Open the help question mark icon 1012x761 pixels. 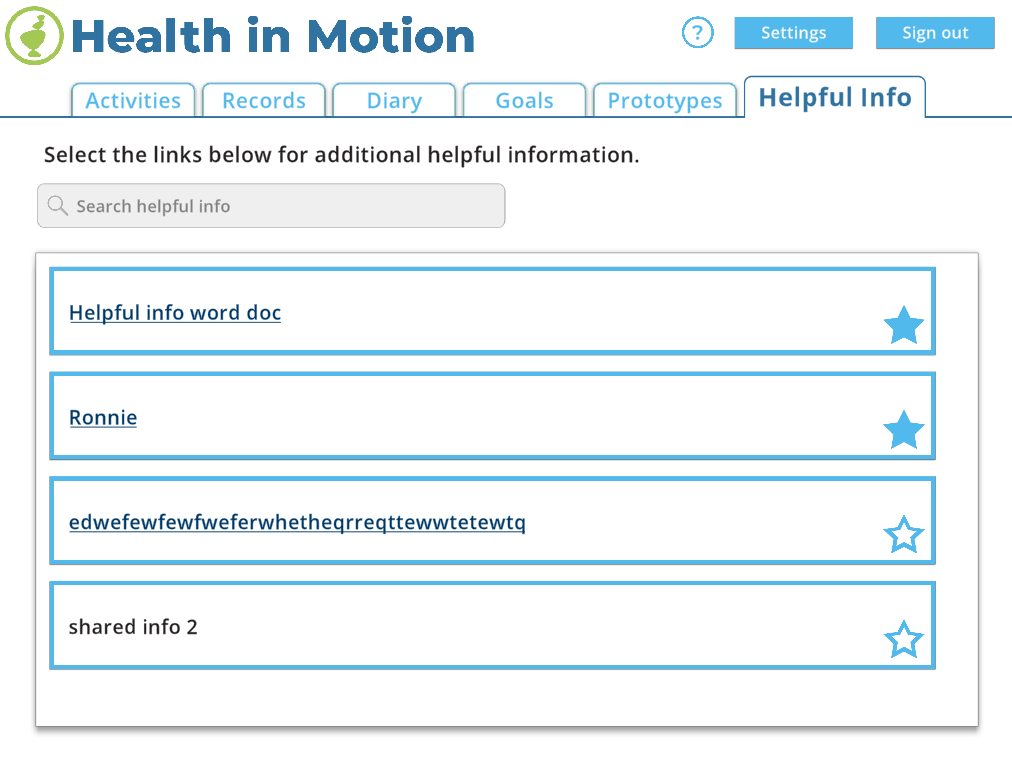pyautogui.click(x=697, y=33)
